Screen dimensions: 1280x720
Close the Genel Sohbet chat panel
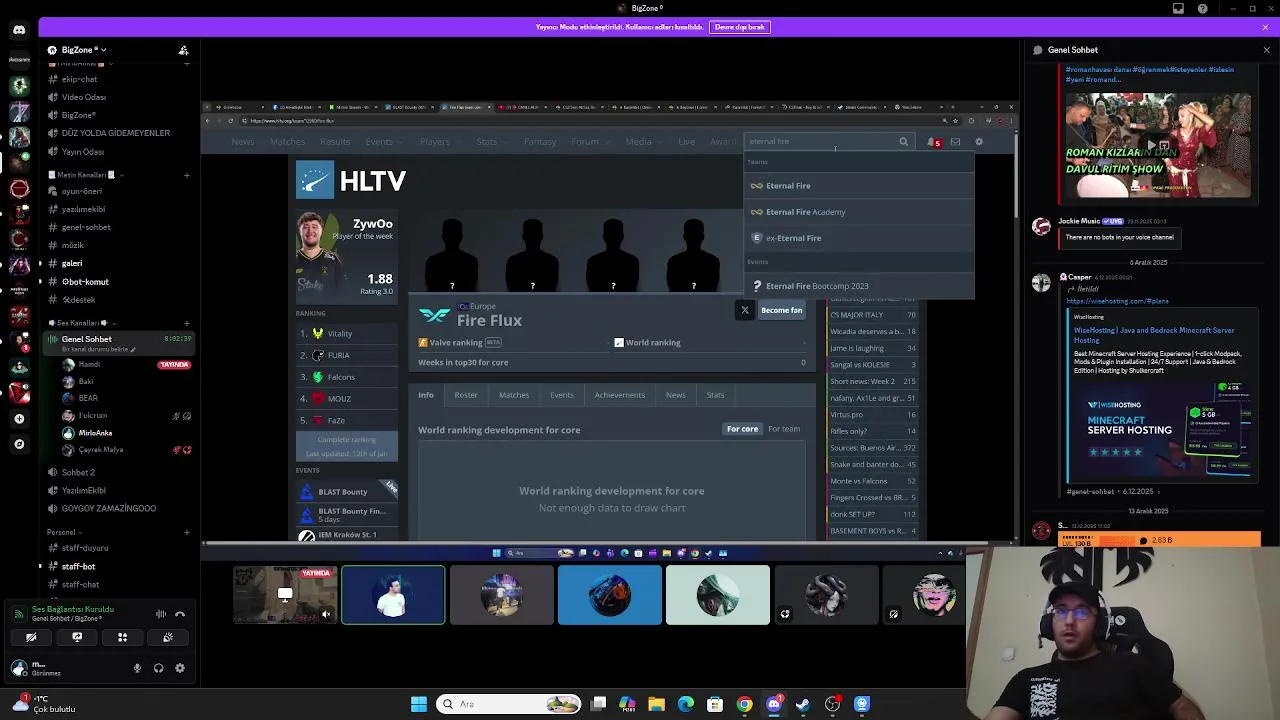1266,50
